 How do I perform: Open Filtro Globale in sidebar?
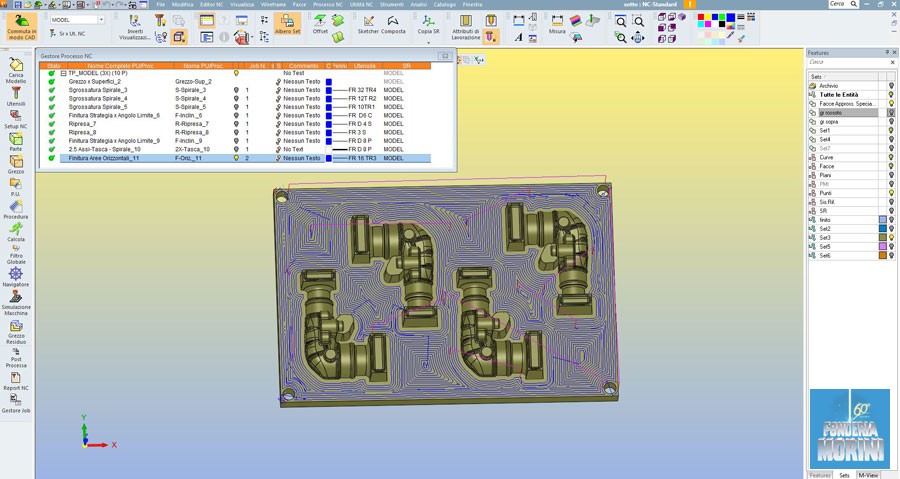click(x=15, y=255)
